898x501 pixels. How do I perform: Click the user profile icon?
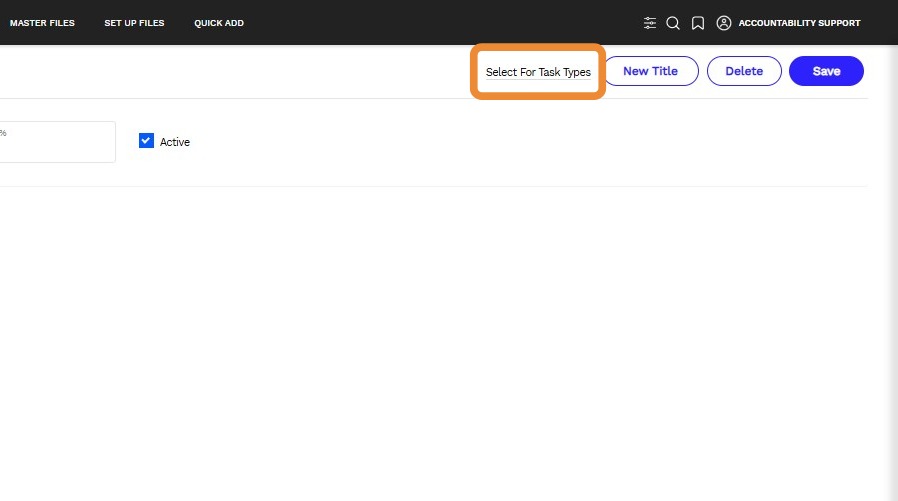(x=724, y=23)
